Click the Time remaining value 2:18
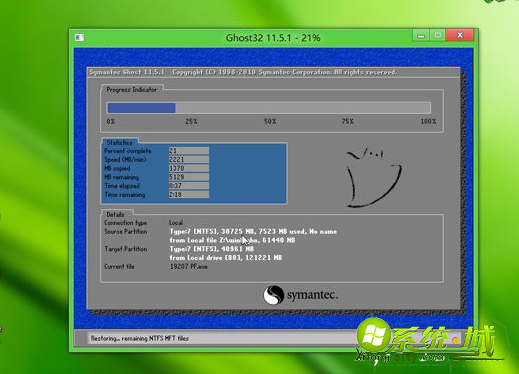Viewport: 519px width, 374px height. 189,194
